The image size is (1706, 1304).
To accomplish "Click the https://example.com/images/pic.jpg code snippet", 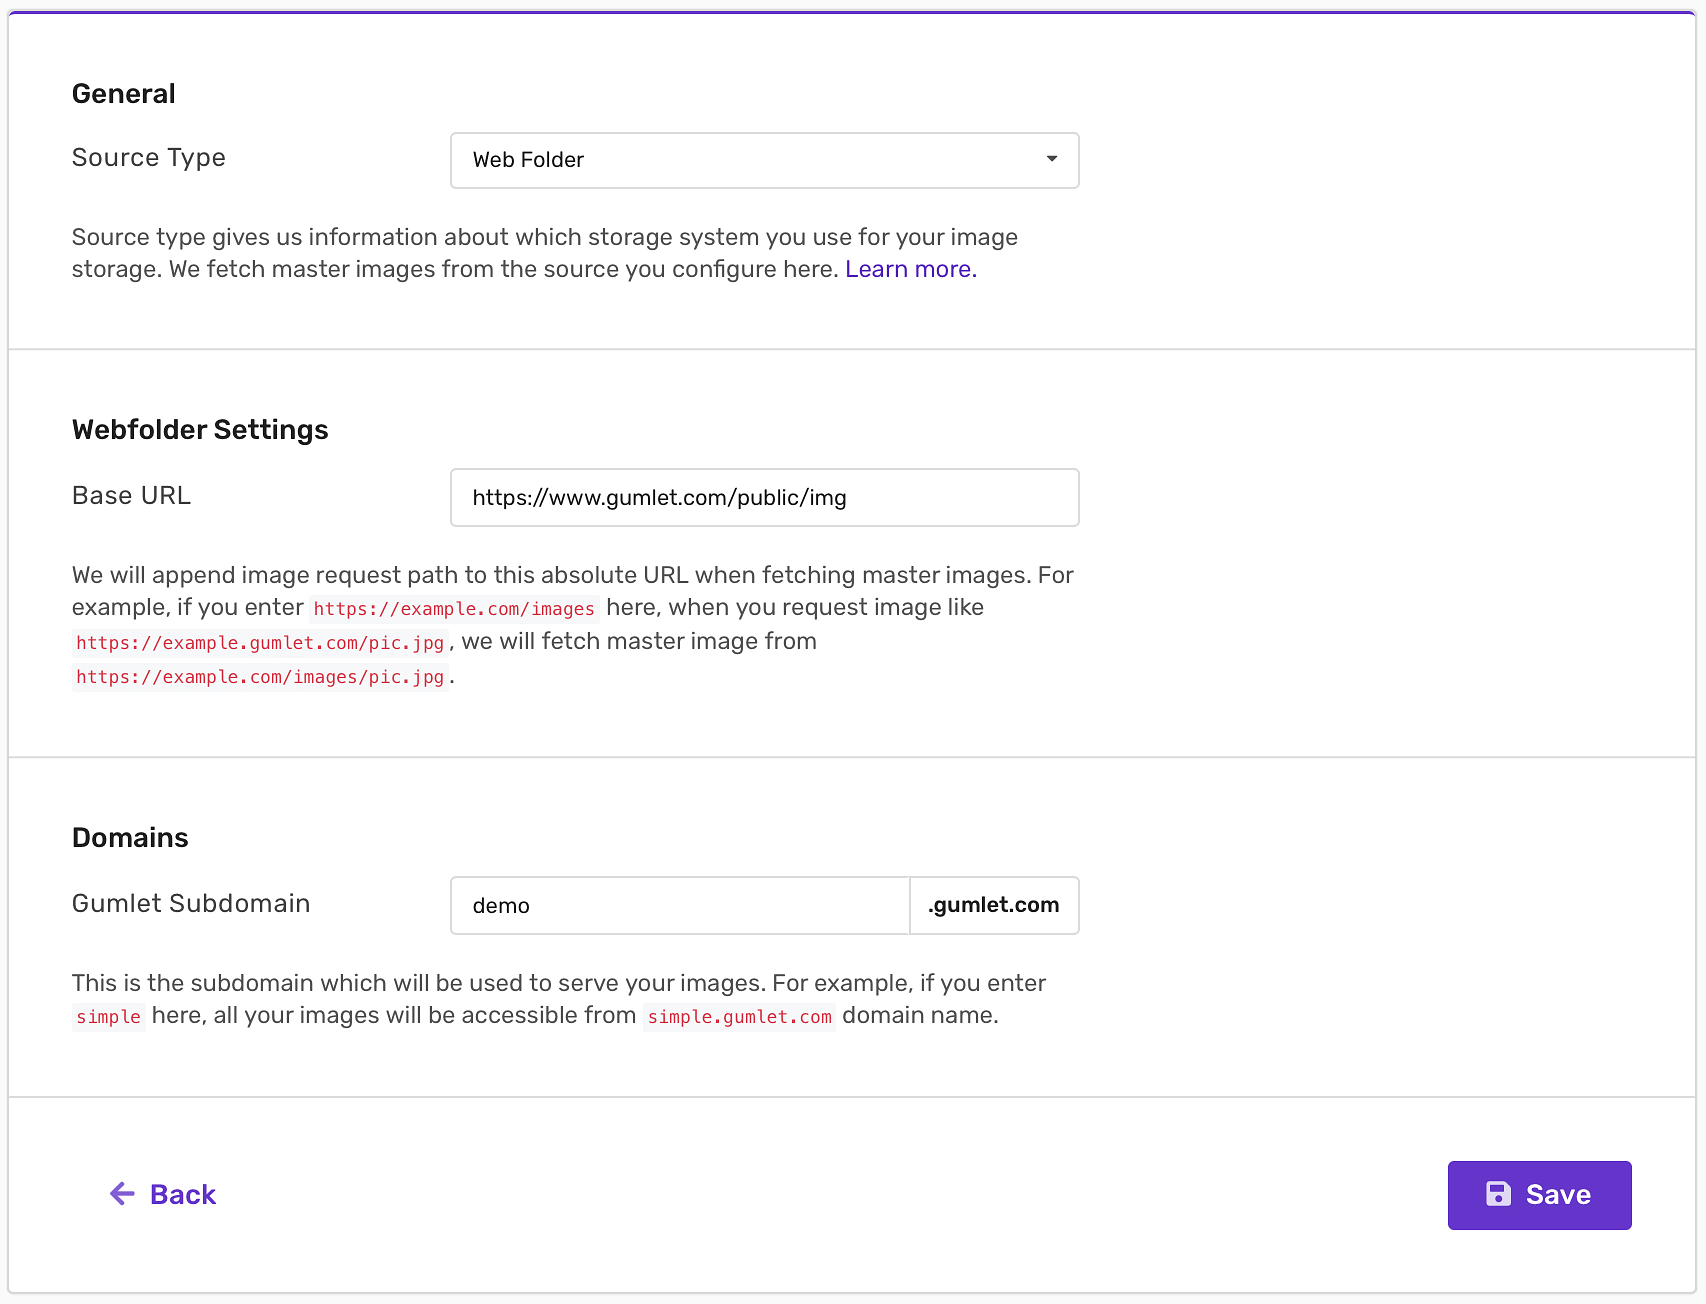I will [260, 676].
